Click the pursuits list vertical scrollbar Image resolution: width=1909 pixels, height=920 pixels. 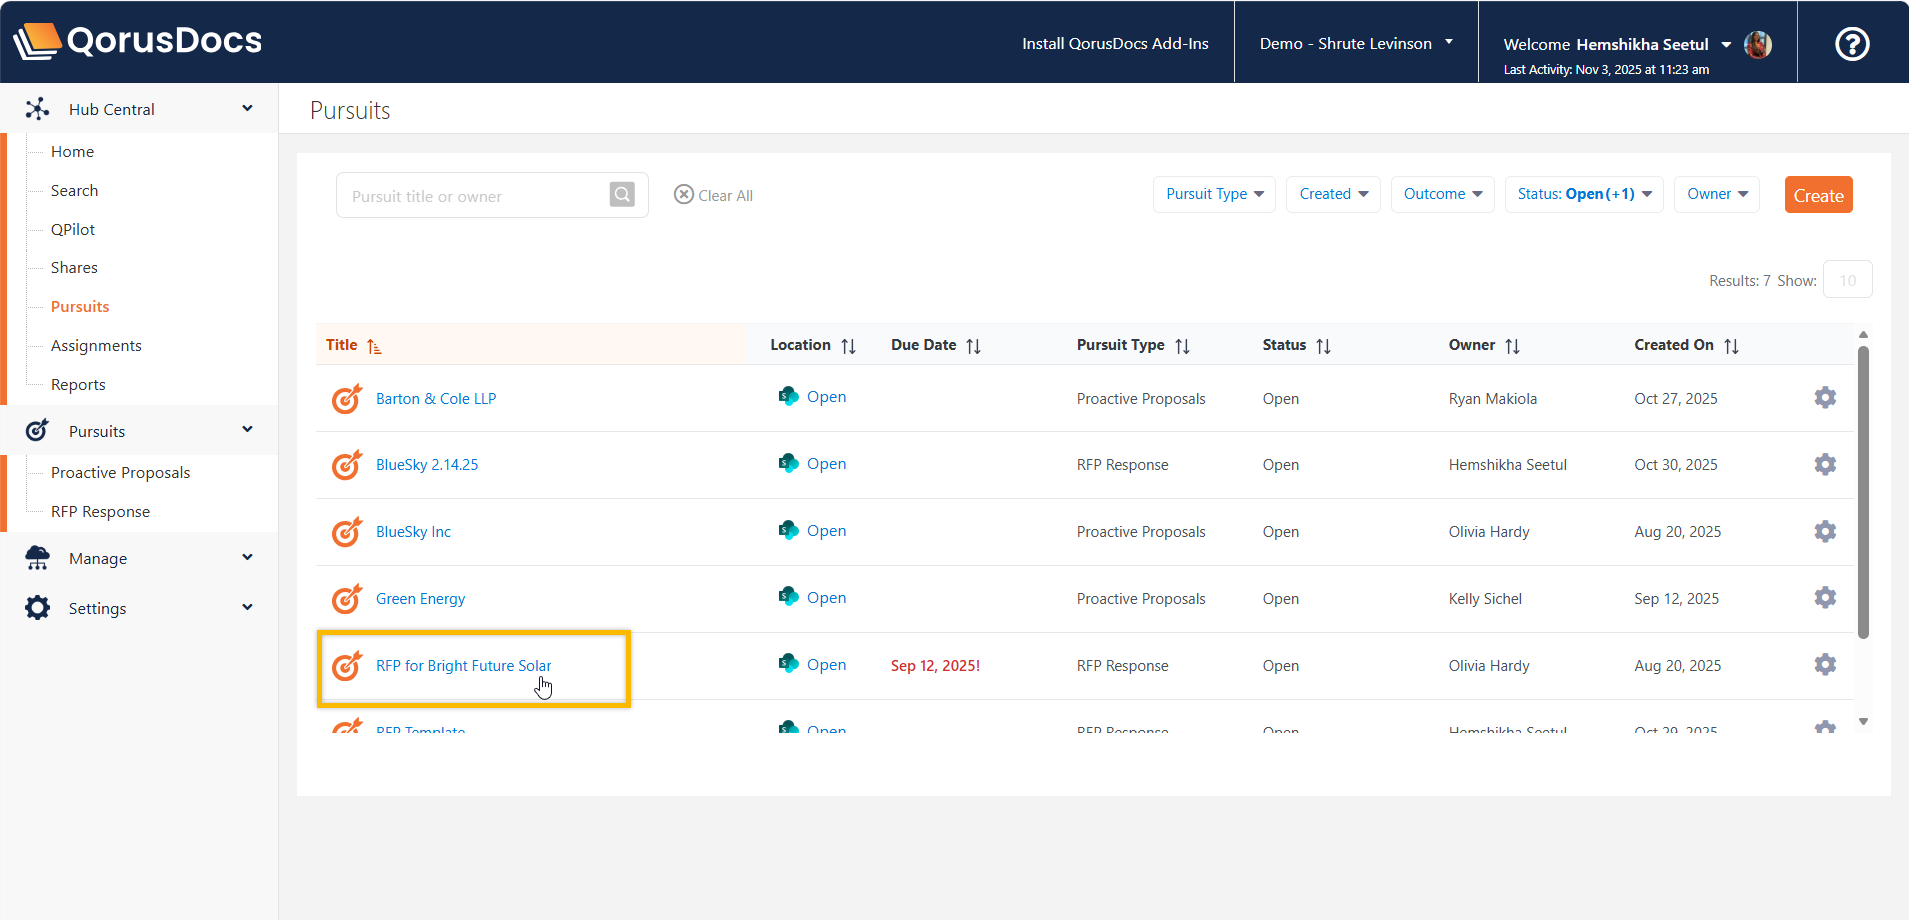[x=1863, y=490]
